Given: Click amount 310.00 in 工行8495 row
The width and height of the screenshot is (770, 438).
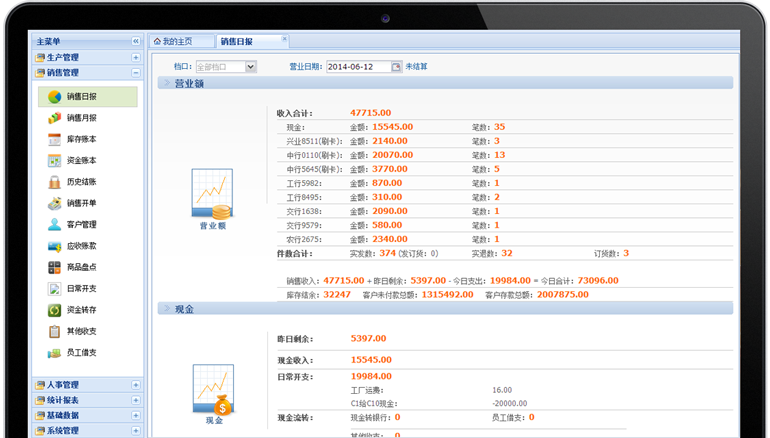Looking at the screenshot, I should [387, 197].
